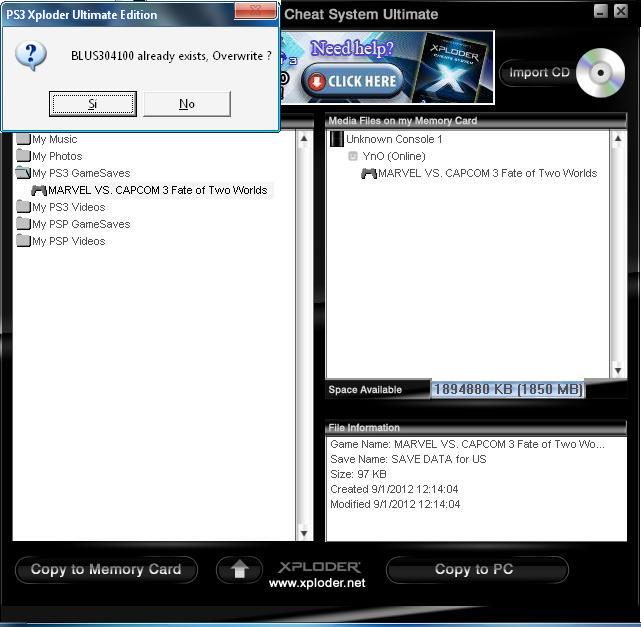
Task: Click the Media Files on my Memory Card header
Action: [476, 121]
